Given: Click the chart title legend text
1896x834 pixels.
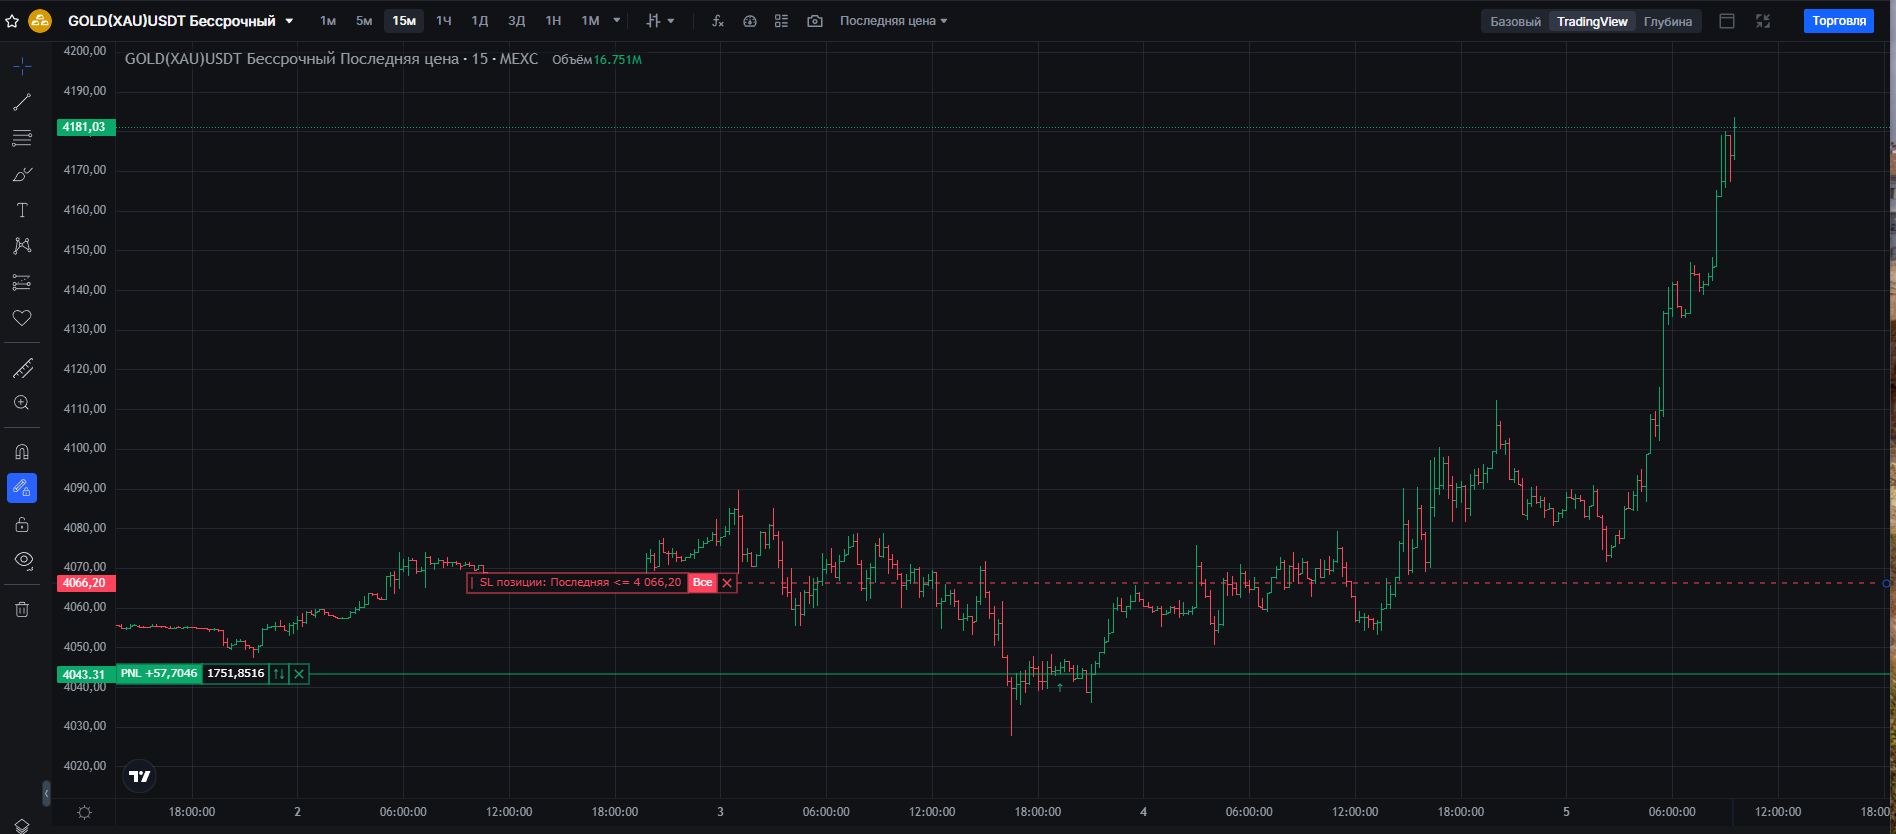Looking at the screenshot, I should click(x=331, y=59).
